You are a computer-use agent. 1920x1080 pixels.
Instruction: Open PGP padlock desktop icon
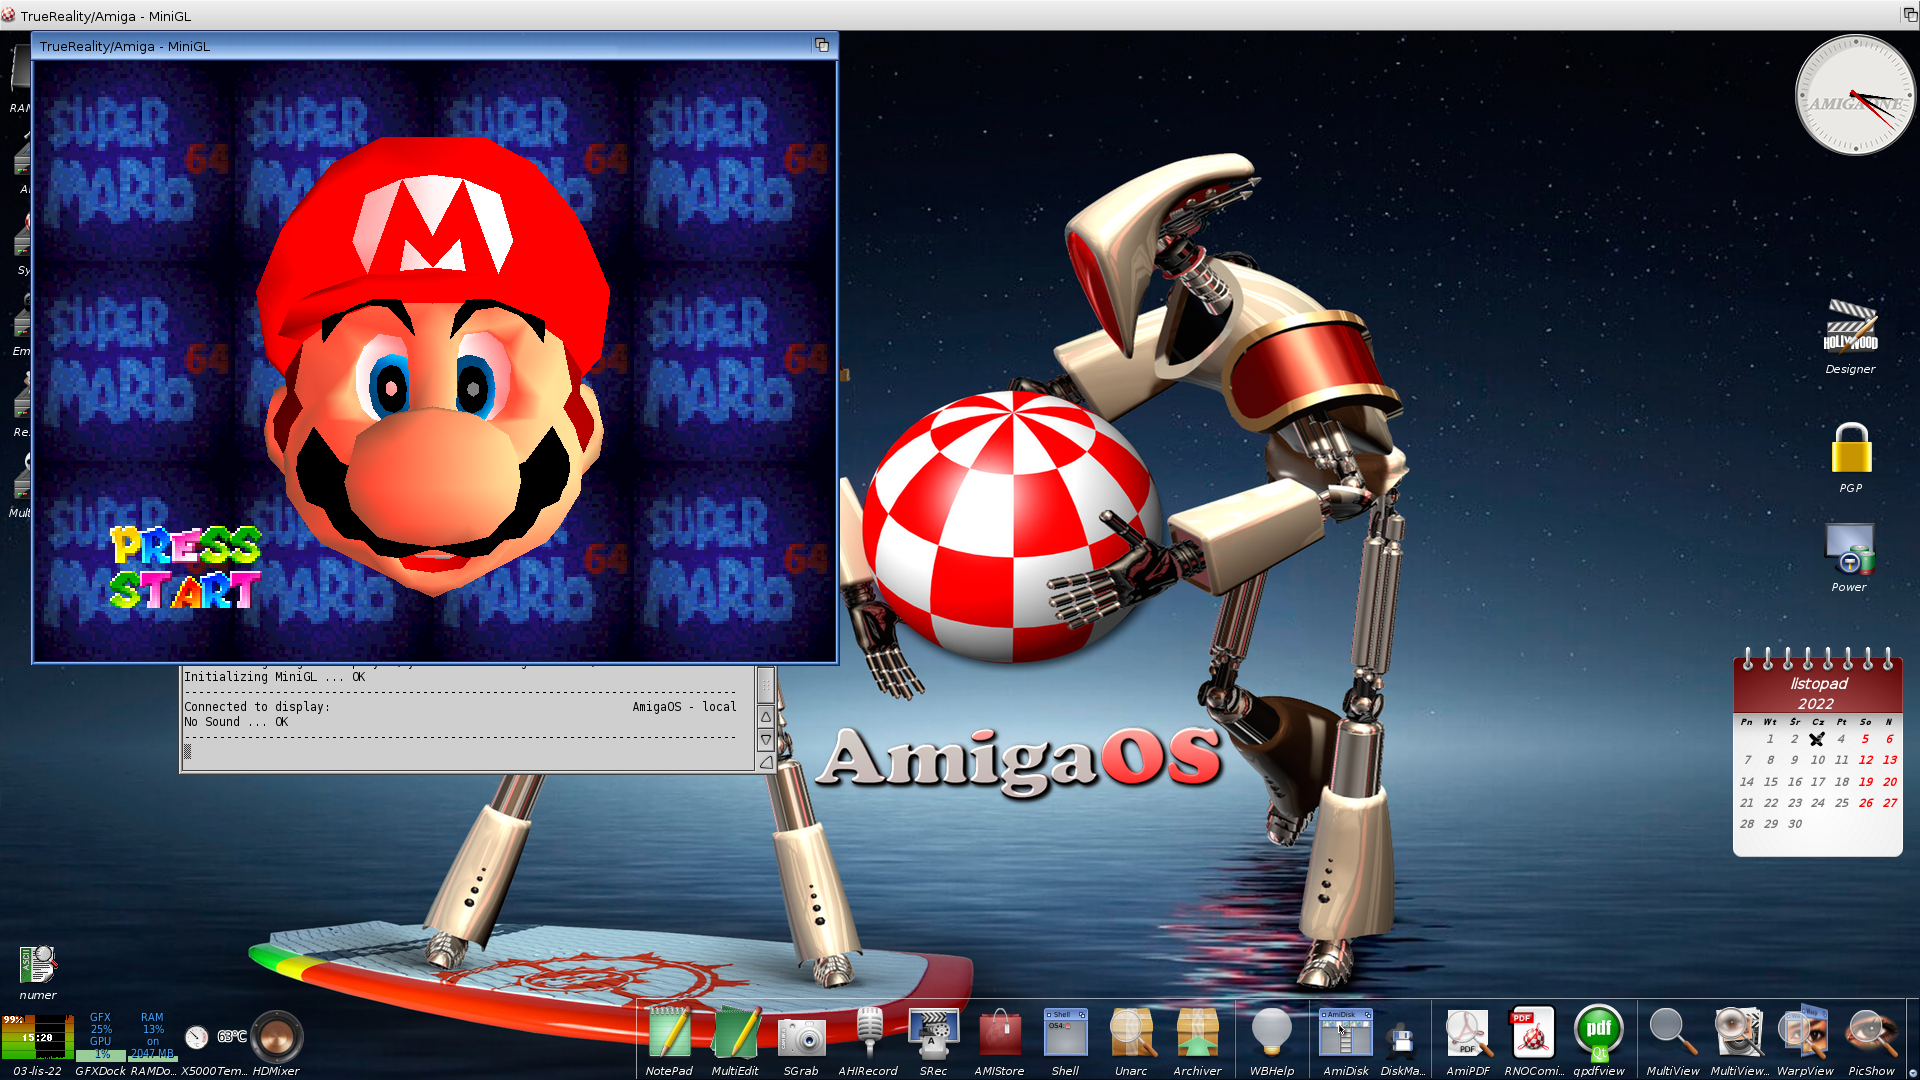point(1851,448)
